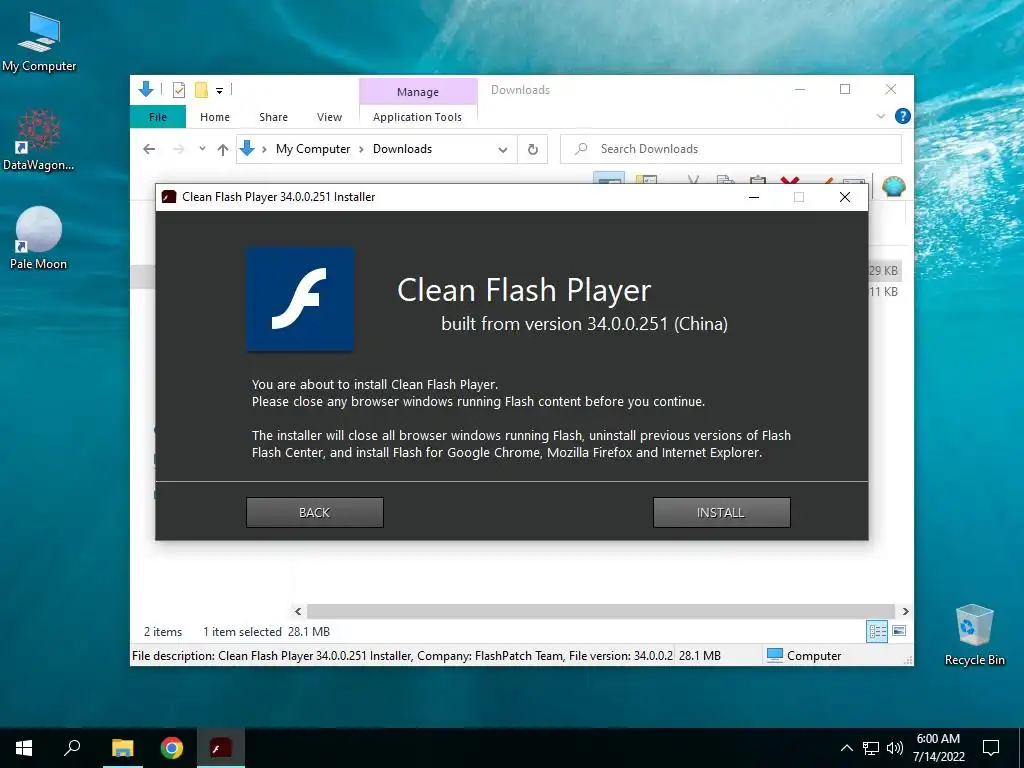The image size is (1024, 768).
Task: Click the volume speaker tray icon
Action: (x=895, y=748)
